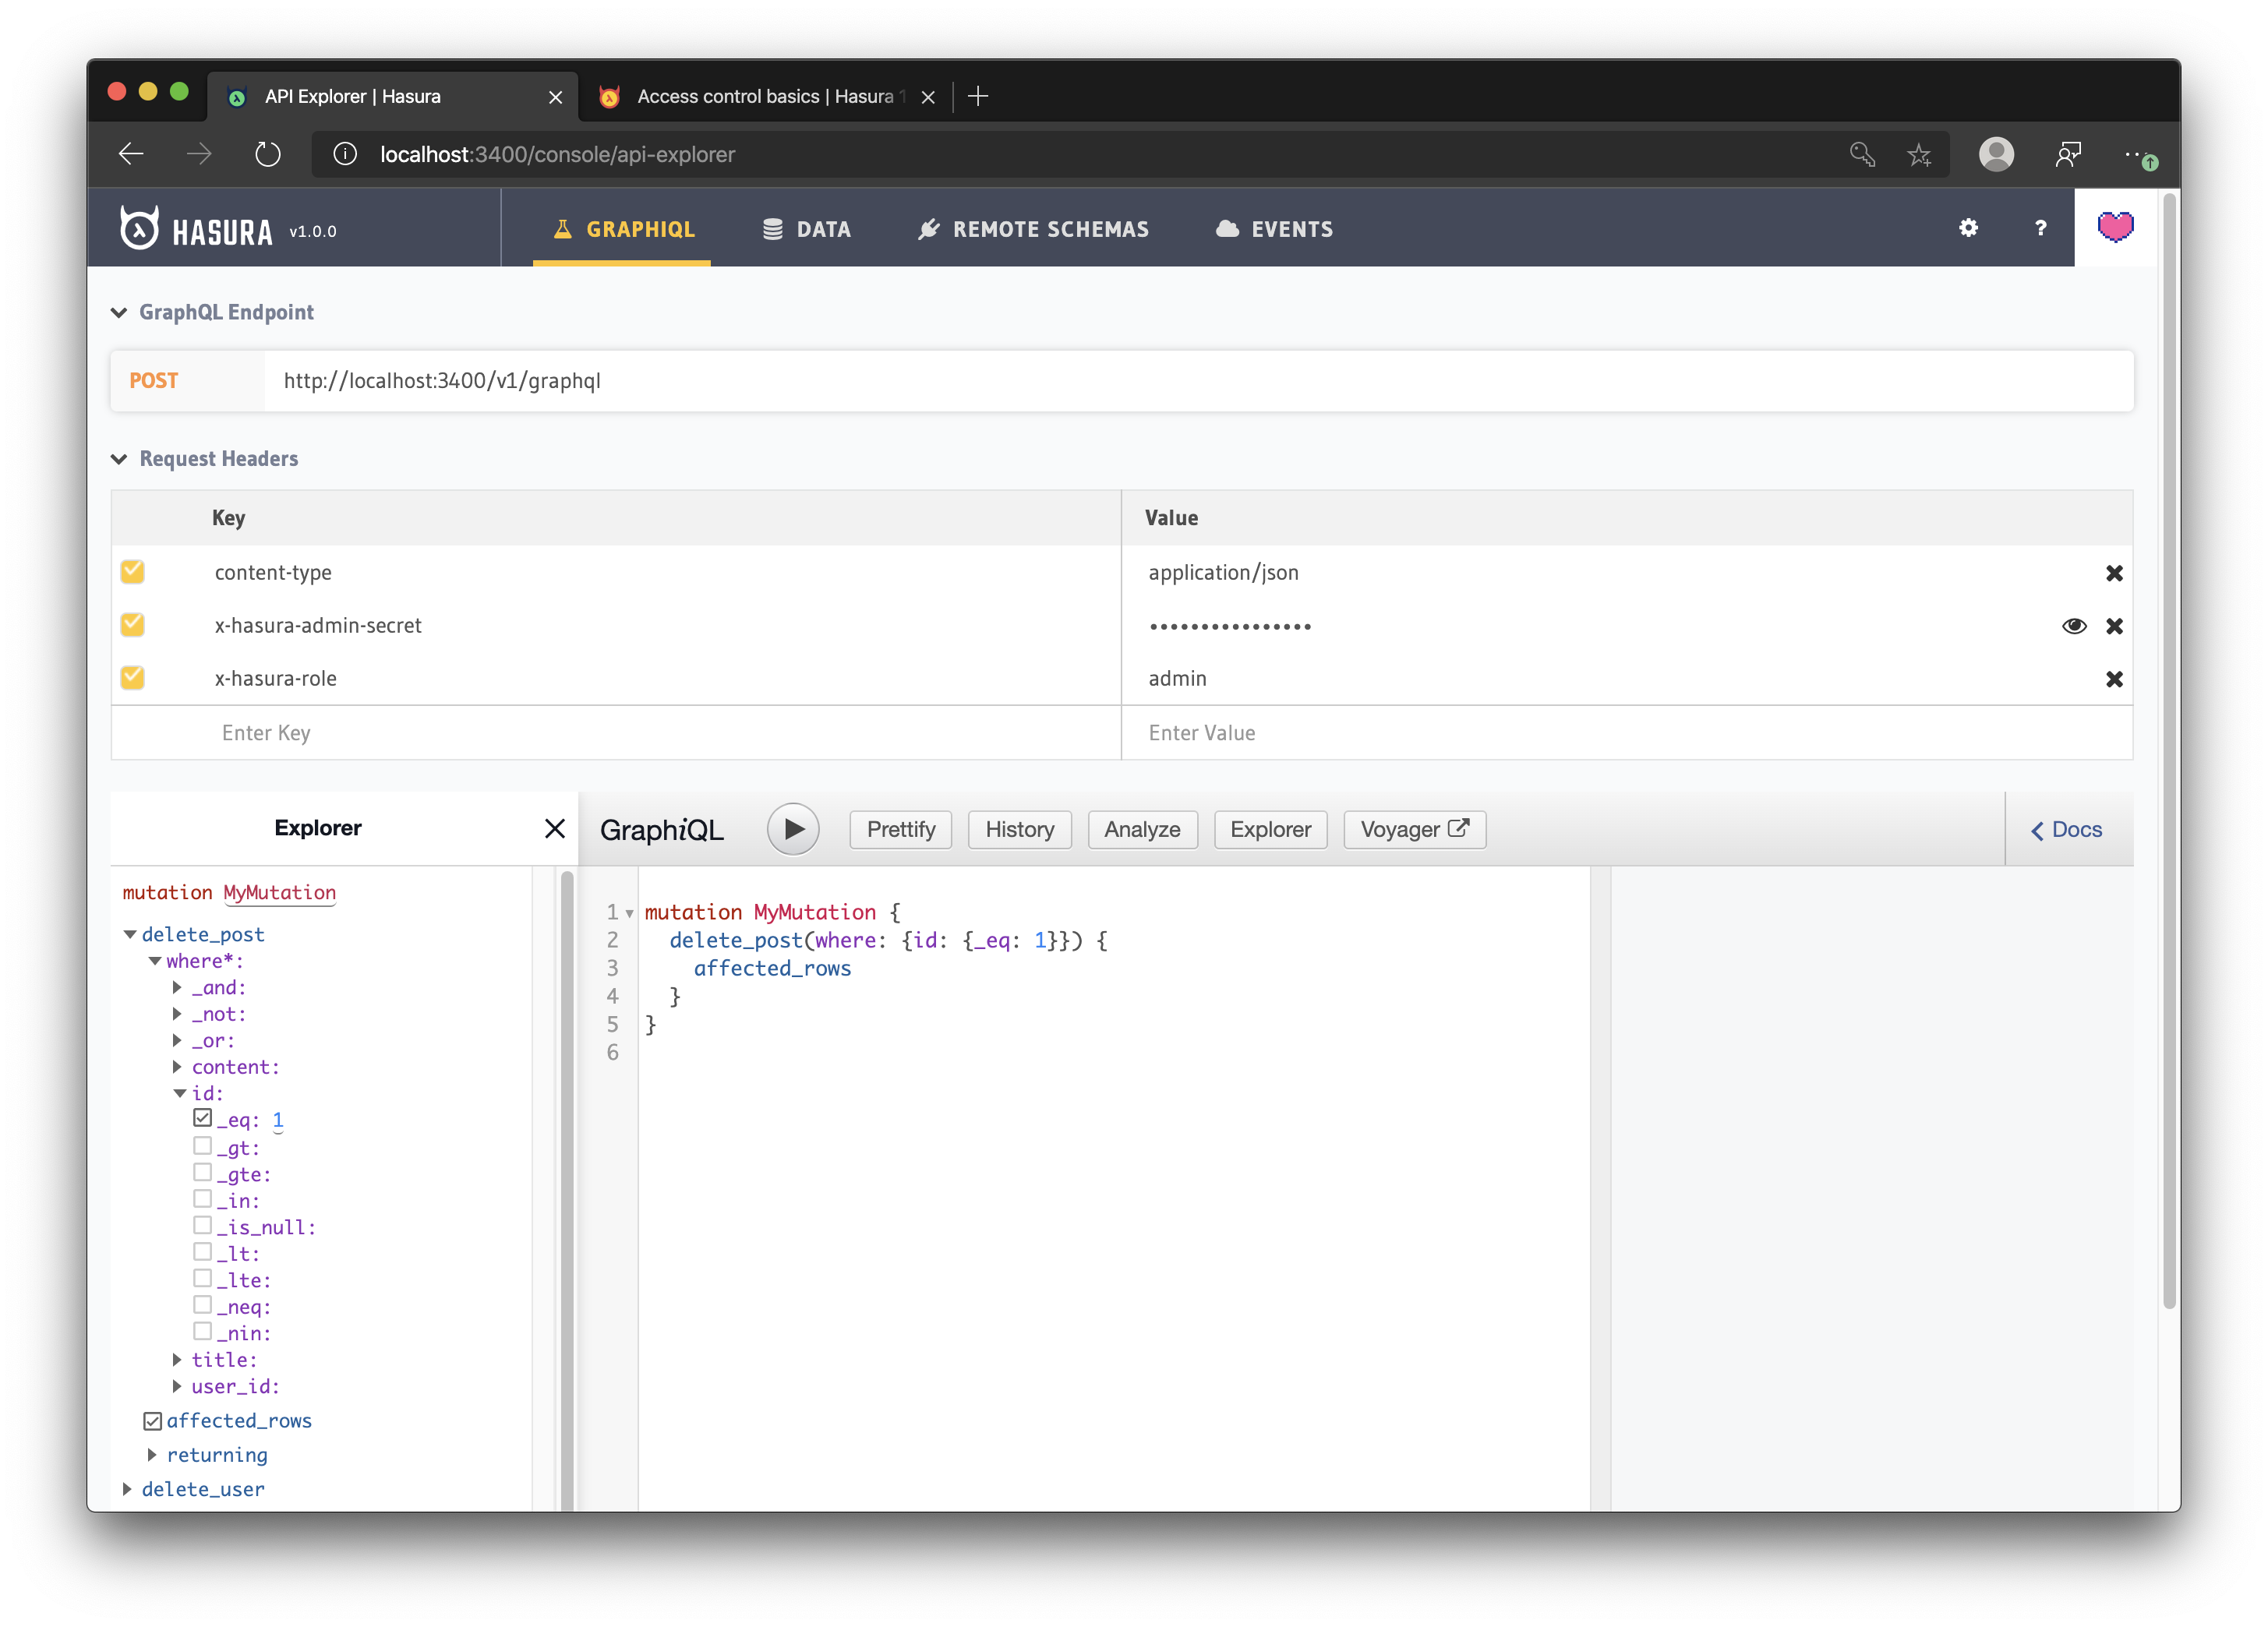Delete the content-type header row
Image resolution: width=2268 pixels, height=1627 pixels.
2113,573
